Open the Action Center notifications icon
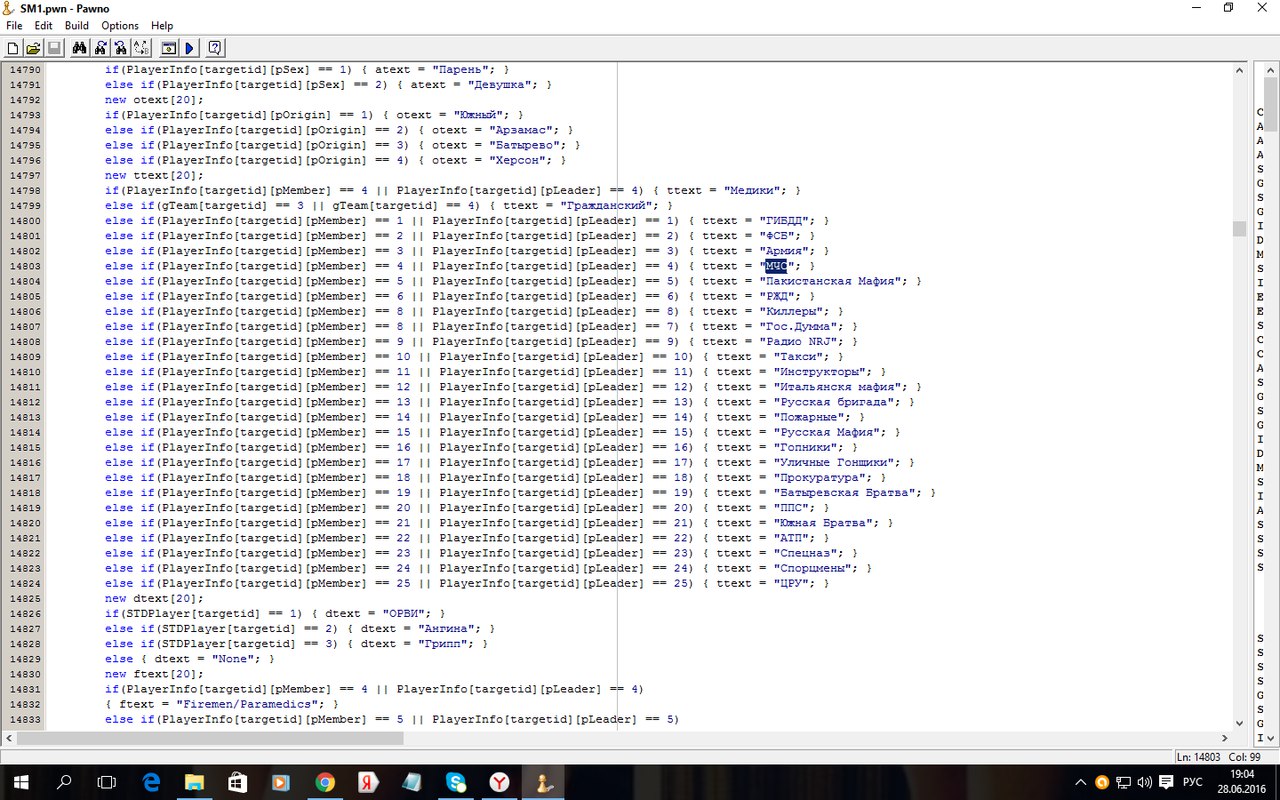 [x=1168, y=782]
